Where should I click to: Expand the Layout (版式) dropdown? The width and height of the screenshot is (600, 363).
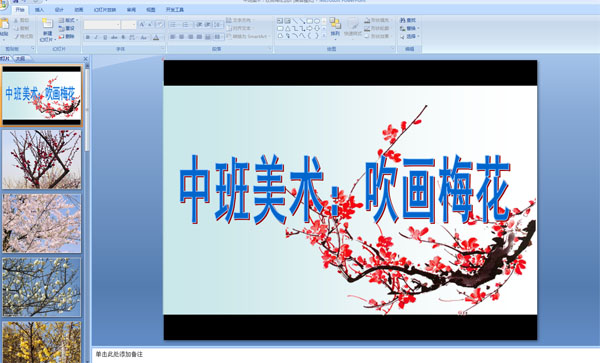[68, 20]
